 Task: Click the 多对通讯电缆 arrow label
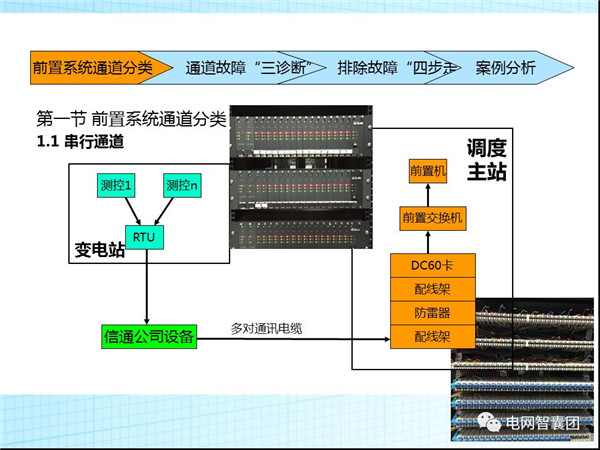pos(265,328)
